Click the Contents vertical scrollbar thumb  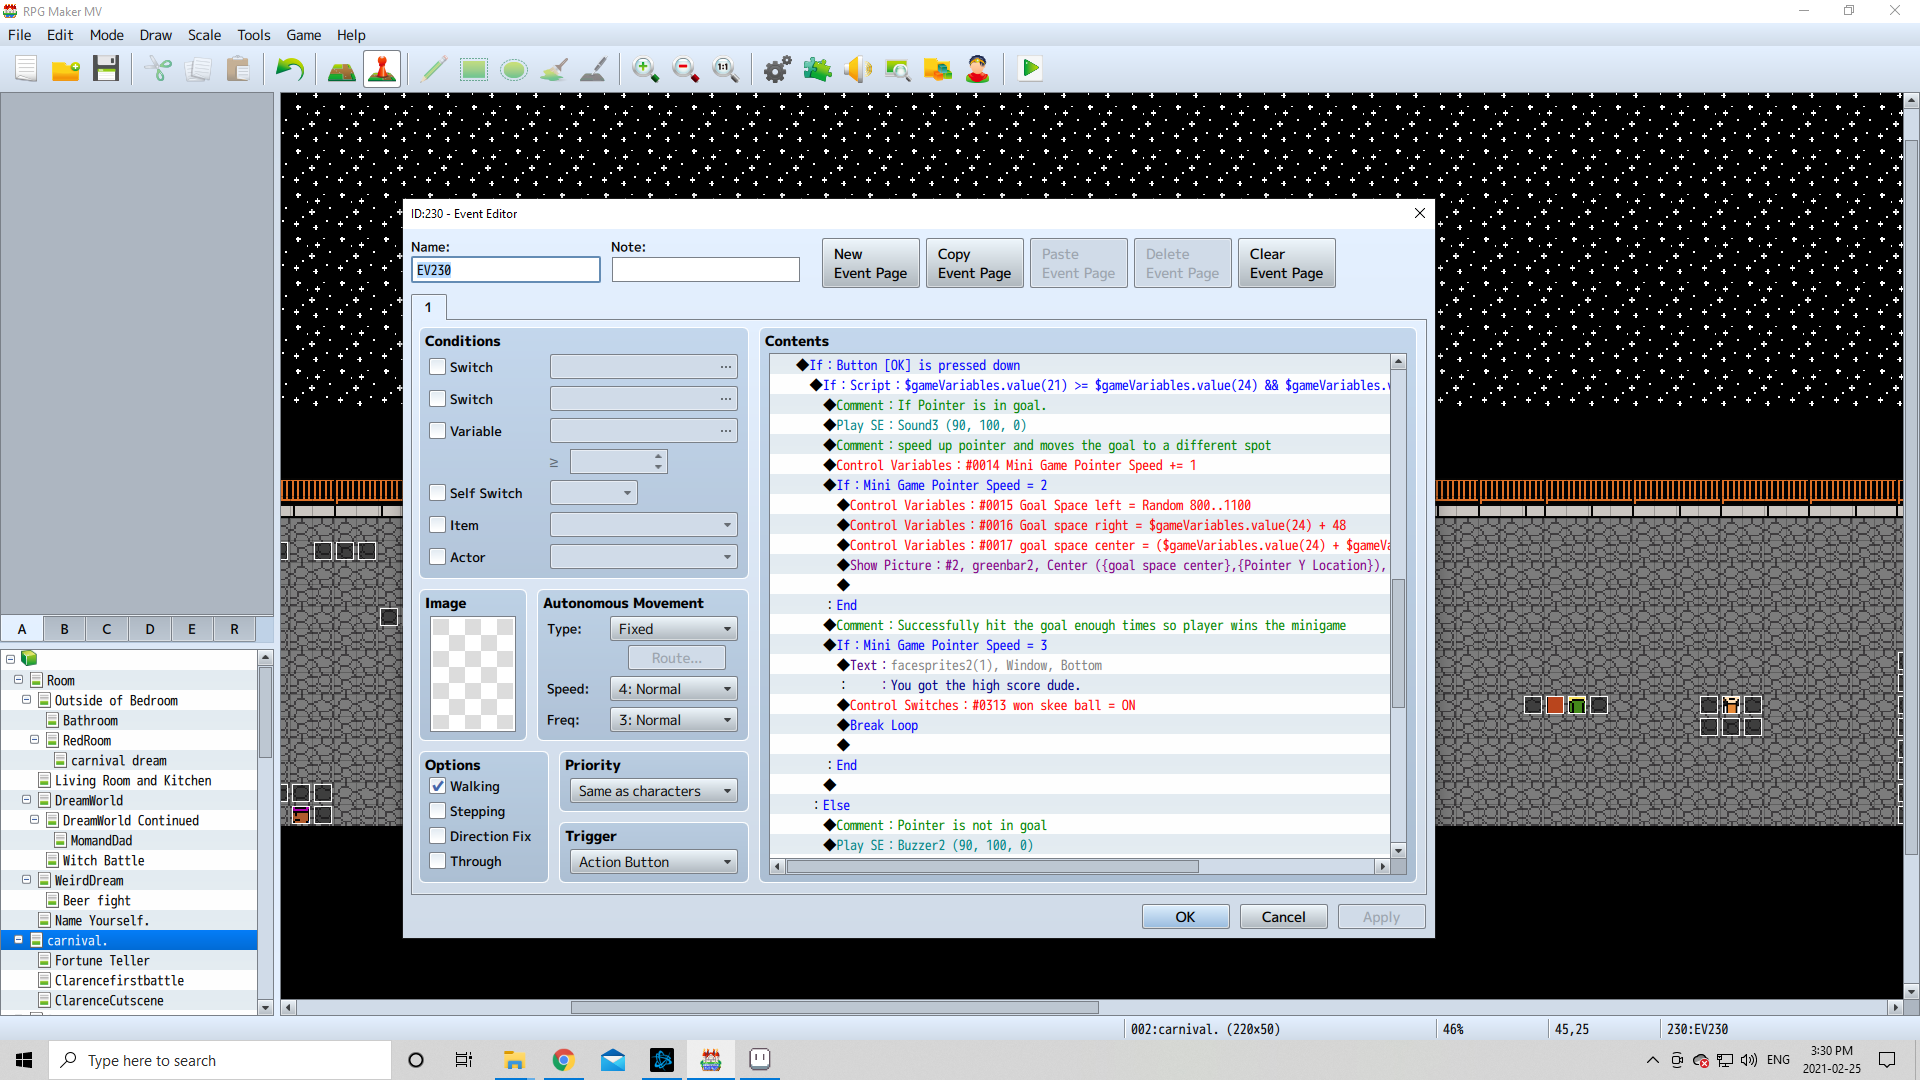tap(1398, 643)
